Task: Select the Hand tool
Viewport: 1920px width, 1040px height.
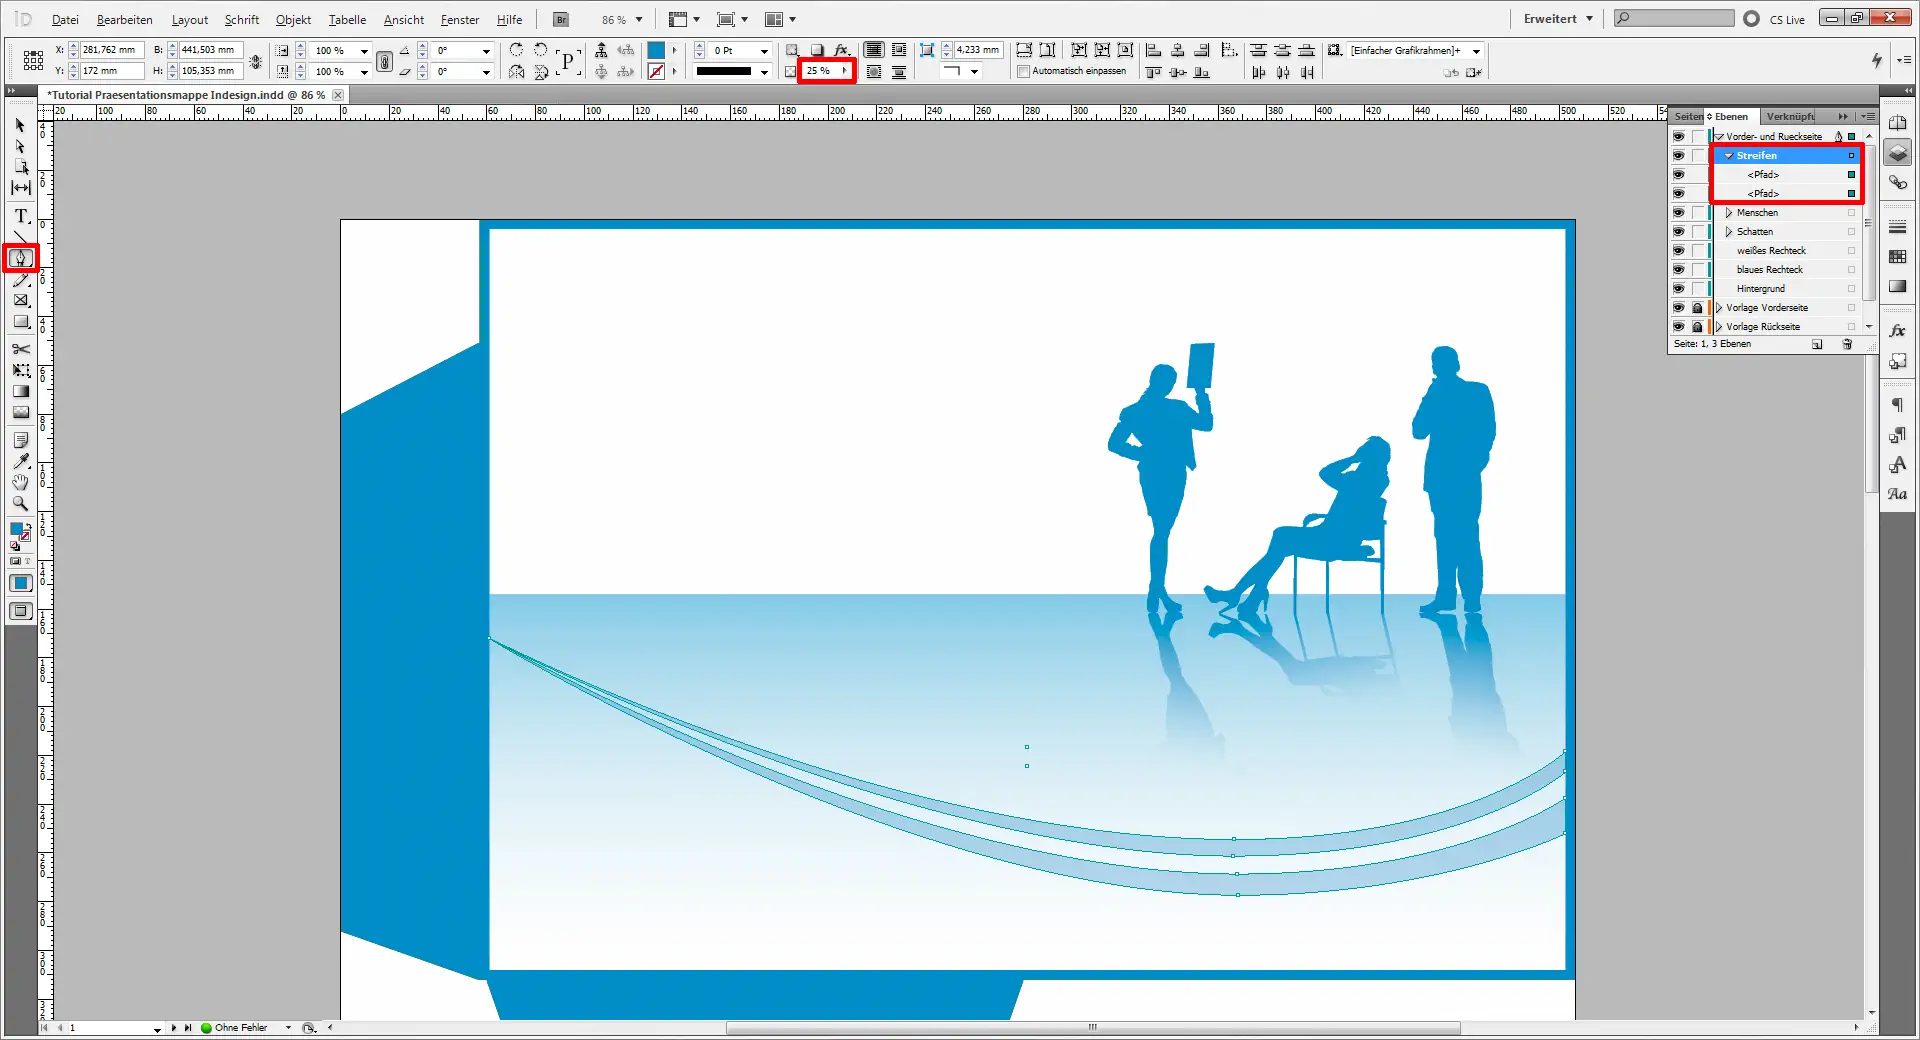Action: tap(19, 482)
